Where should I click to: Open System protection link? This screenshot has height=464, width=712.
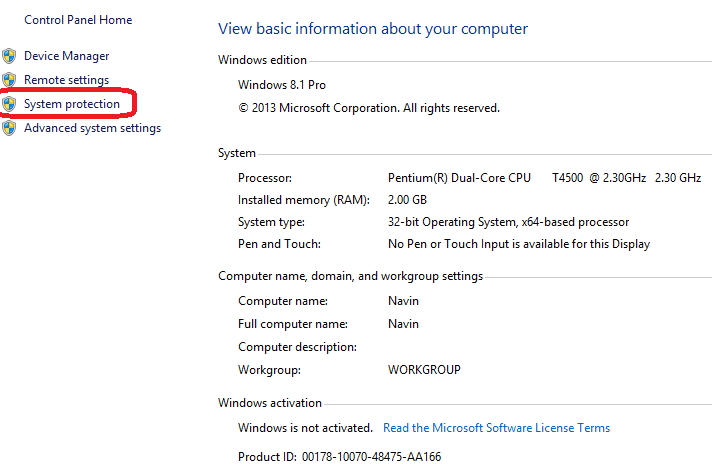72,104
